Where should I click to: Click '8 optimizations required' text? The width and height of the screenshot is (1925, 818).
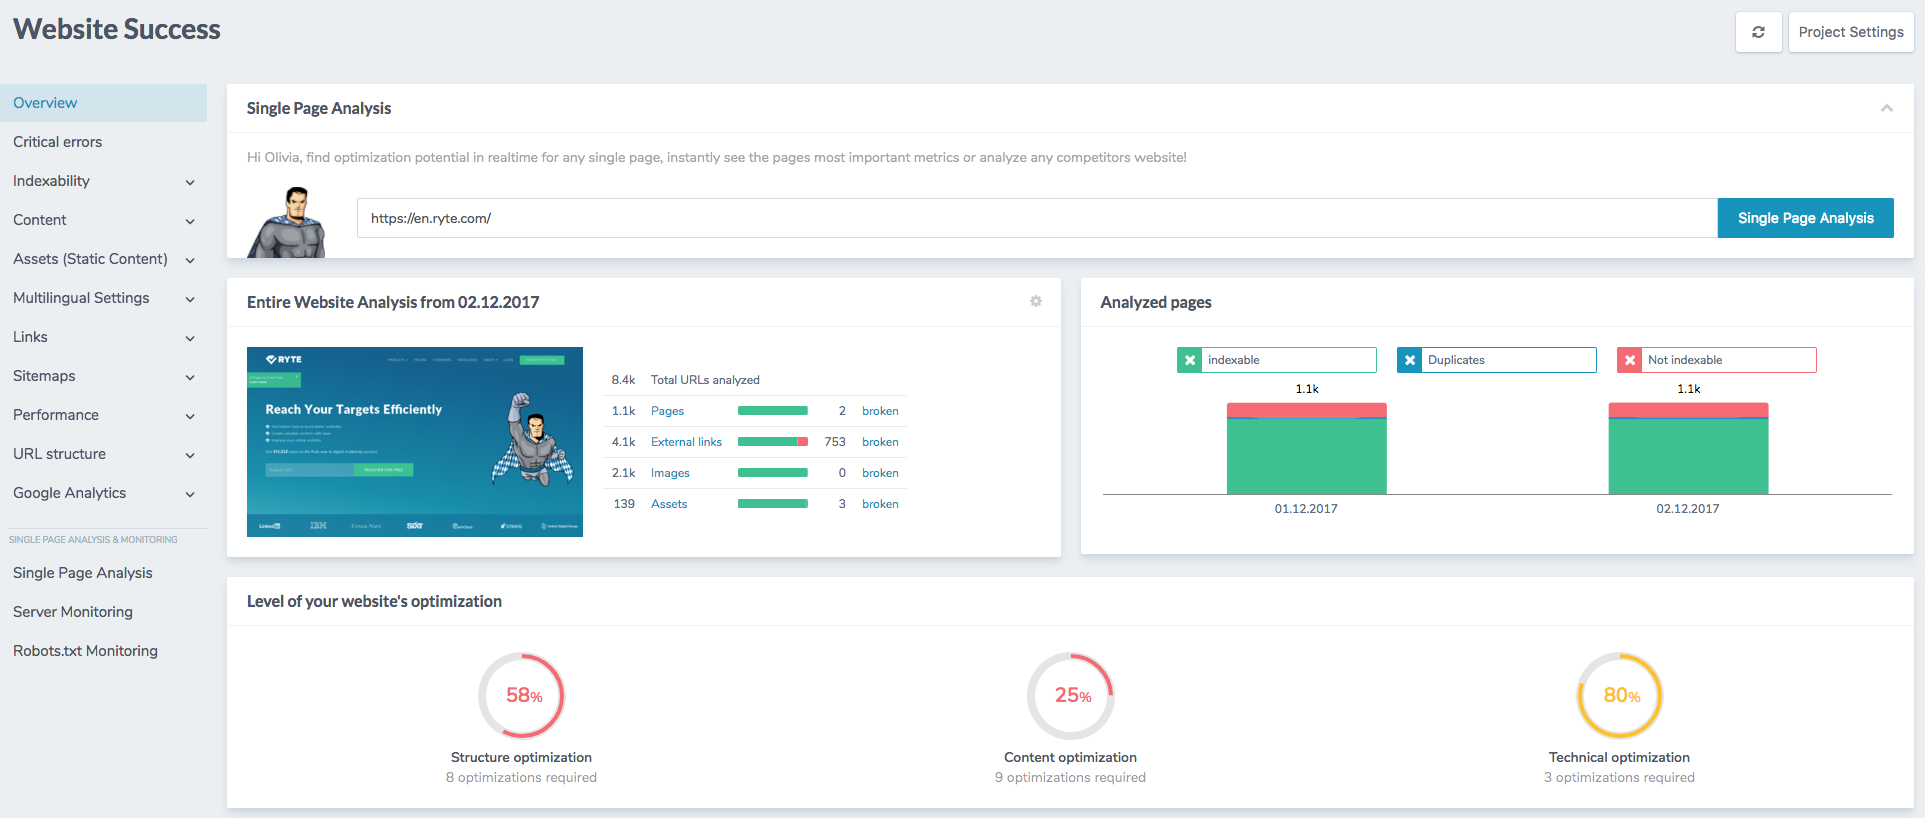(521, 777)
